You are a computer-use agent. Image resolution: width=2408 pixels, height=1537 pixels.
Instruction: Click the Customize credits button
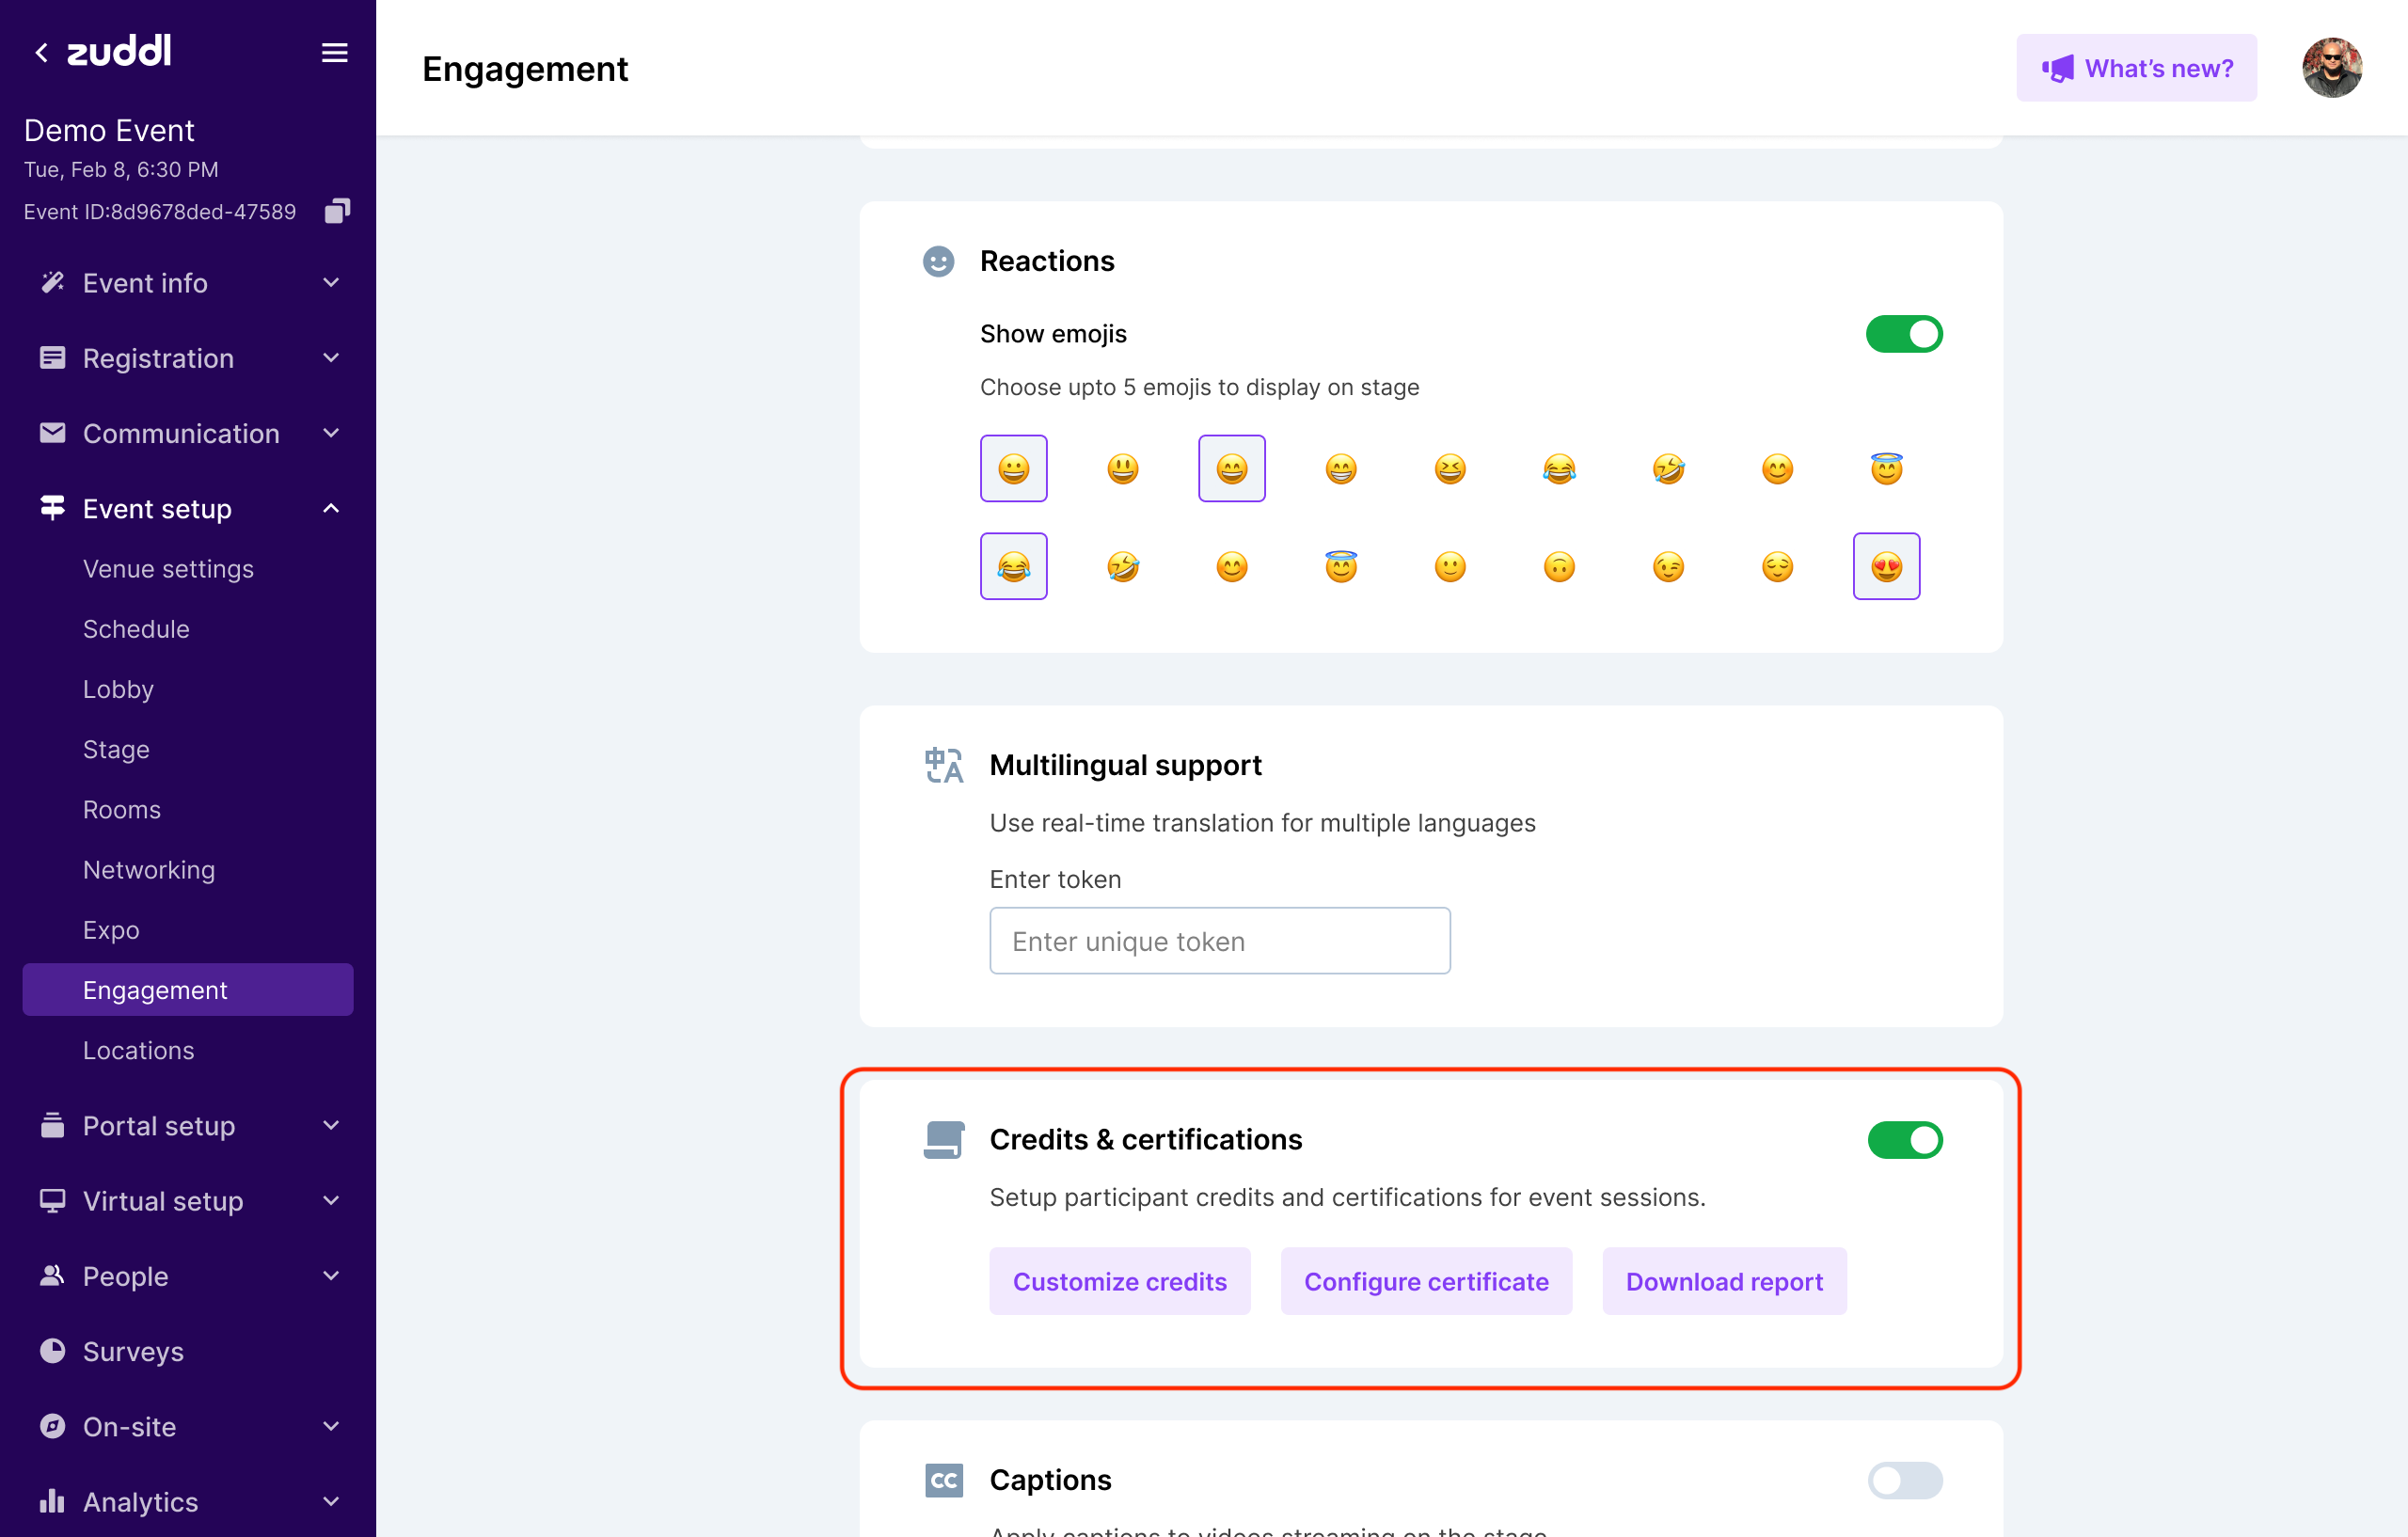[x=1119, y=1281]
